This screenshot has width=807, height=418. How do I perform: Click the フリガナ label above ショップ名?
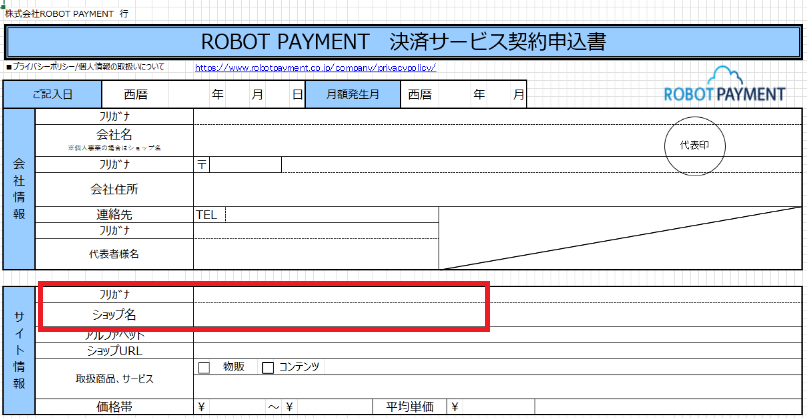[x=114, y=294]
